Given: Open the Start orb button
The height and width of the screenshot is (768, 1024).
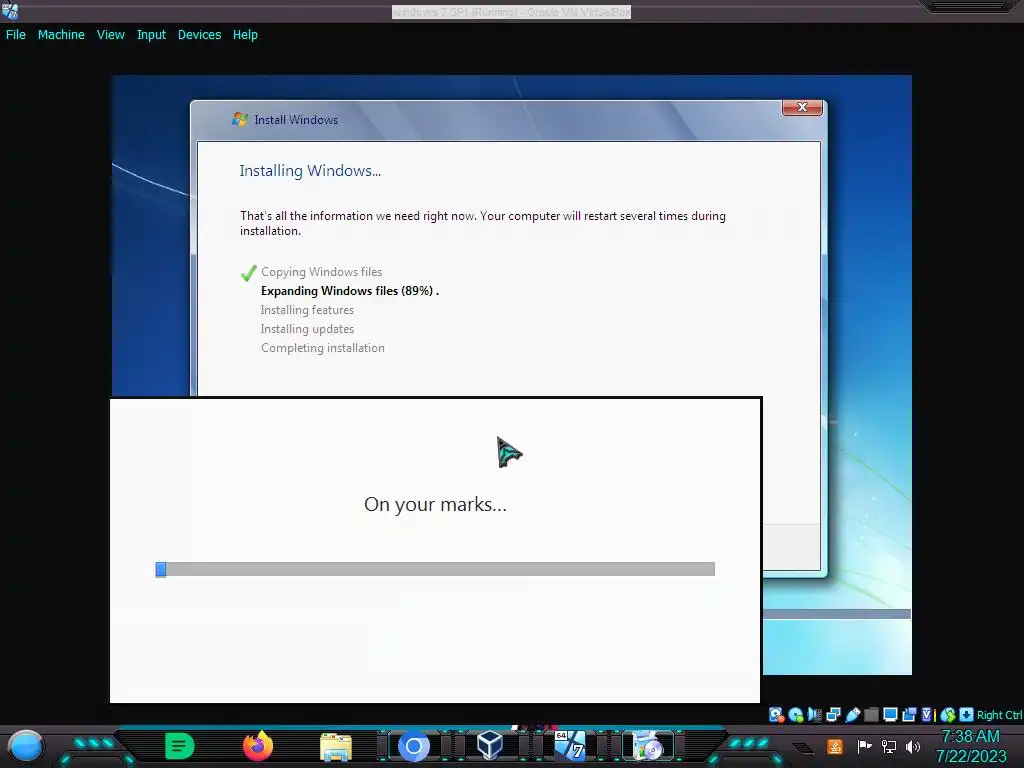Looking at the screenshot, I should (25, 746).
